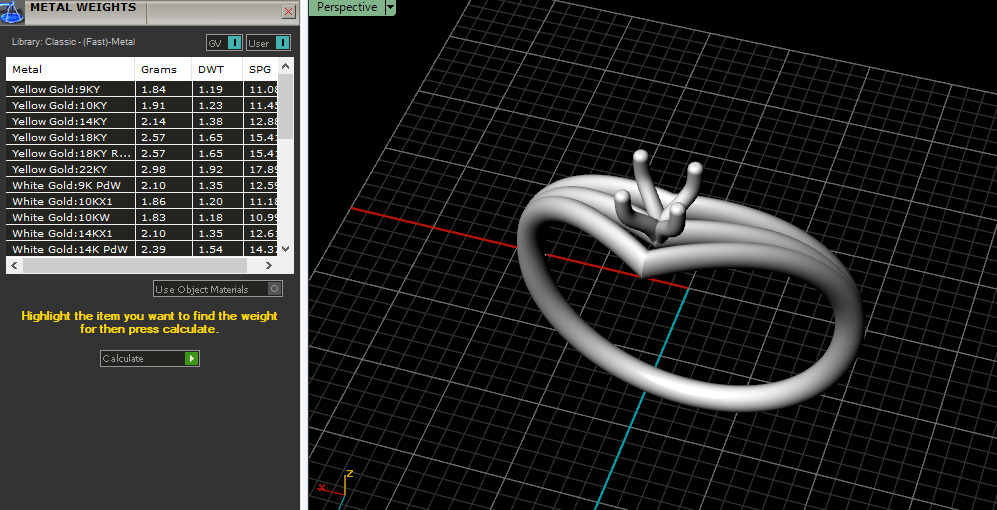Select the White Gold:14K PdW row
Image resolution: width=997 pixels, height=510 pixels.
(x=142, y=249)
